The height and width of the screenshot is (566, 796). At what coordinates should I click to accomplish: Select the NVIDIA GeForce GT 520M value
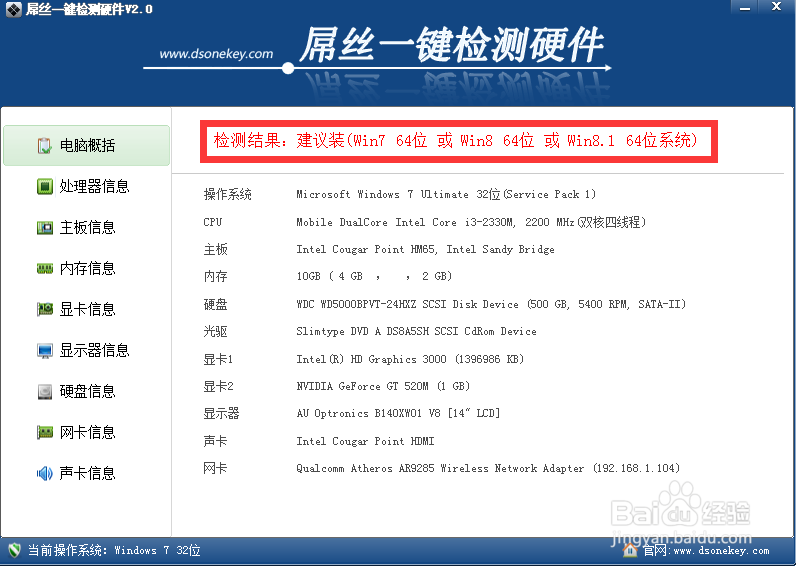(x=383, y=386)
